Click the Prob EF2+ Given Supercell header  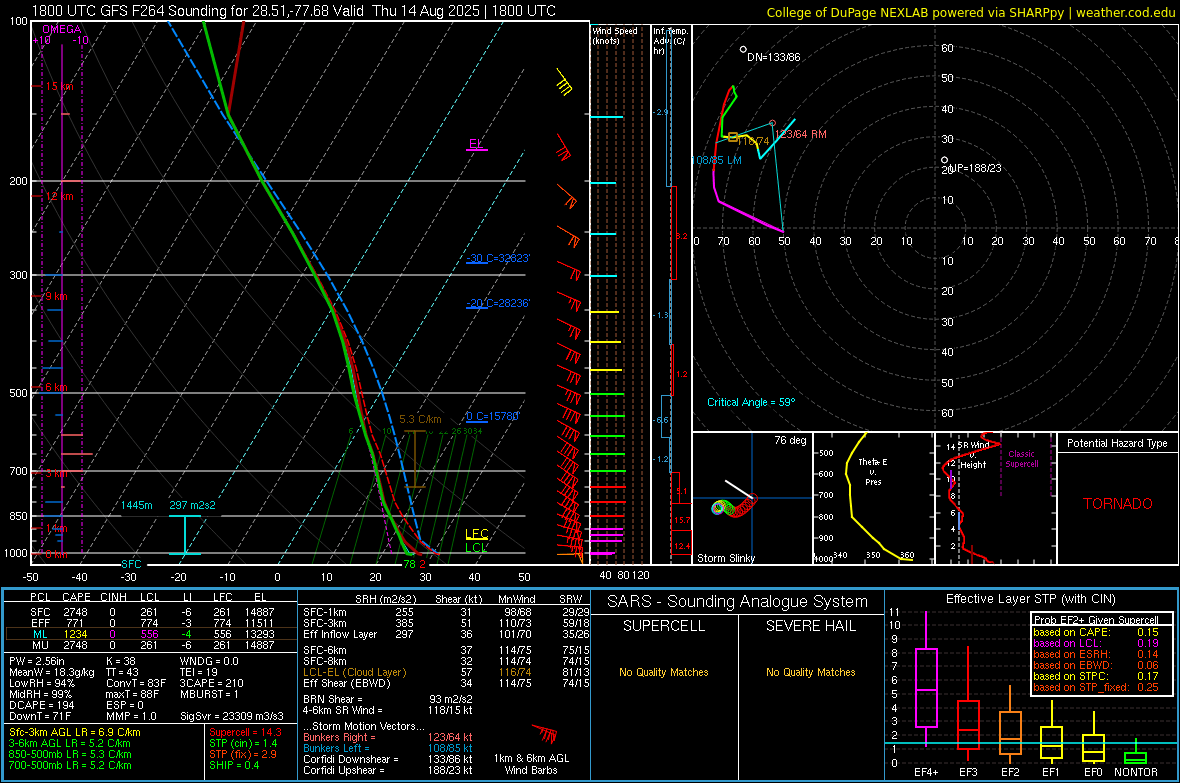click(1096, 620)
